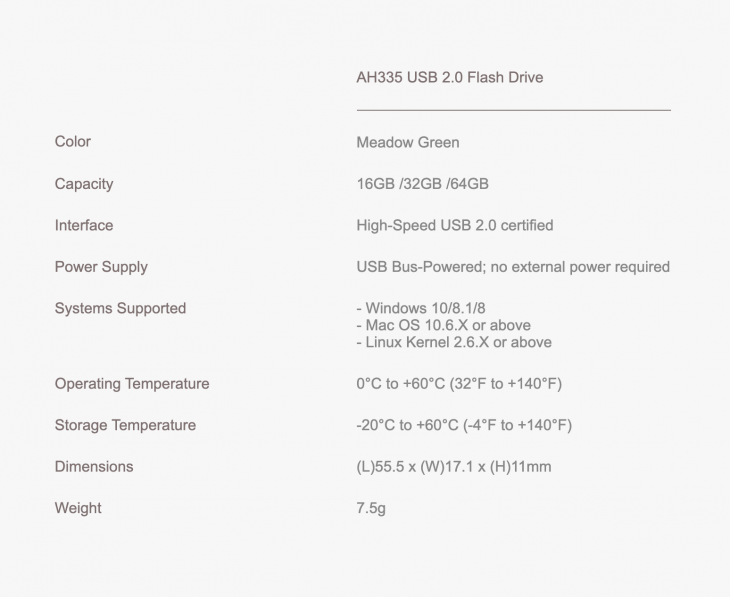
Task: Click the 16GB /32GB /64GB capacity value
Action: pyautogui.click(x=423, y=184)
